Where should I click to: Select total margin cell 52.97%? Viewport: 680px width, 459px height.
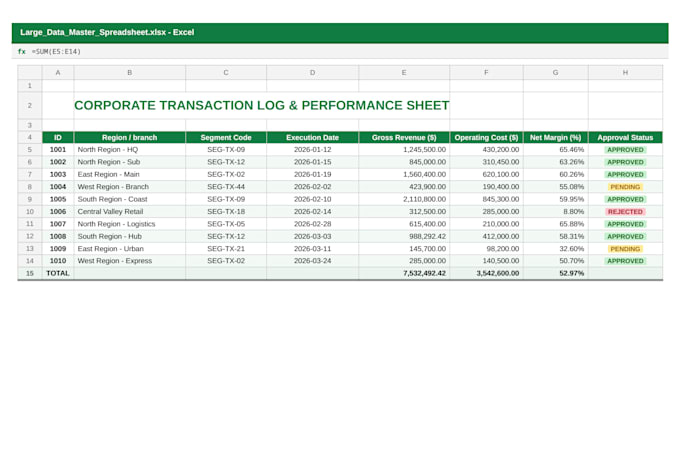[556, 273]
